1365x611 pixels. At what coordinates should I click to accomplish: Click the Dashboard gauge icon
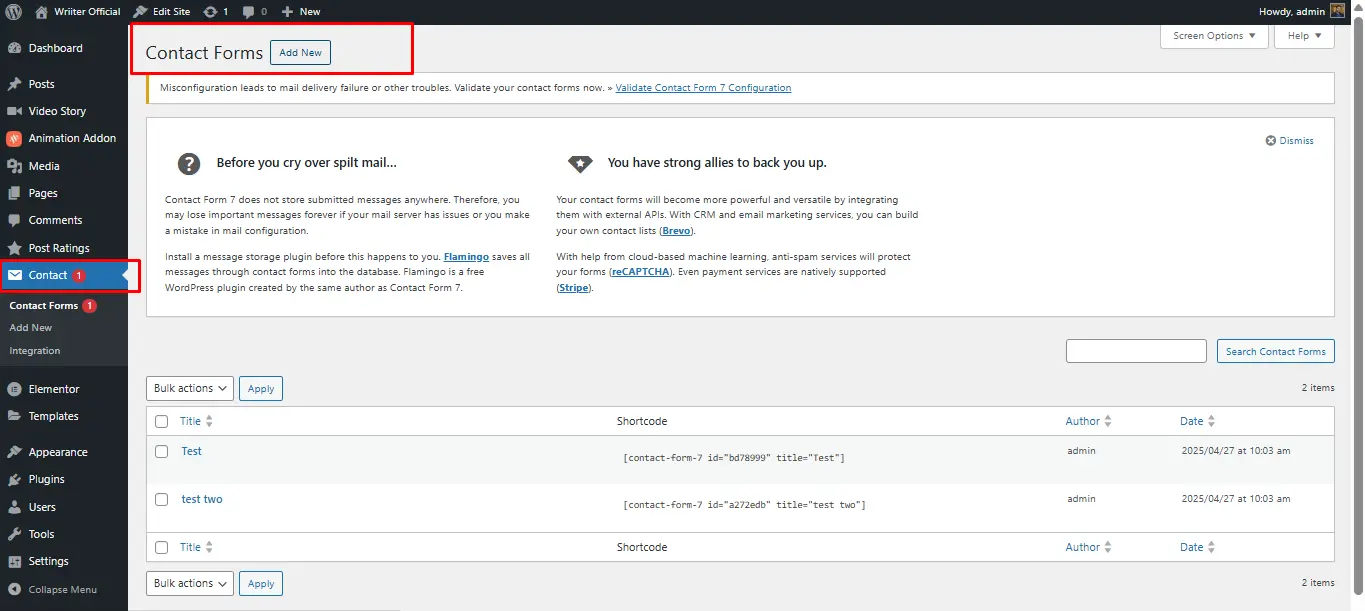pos(14,48)
